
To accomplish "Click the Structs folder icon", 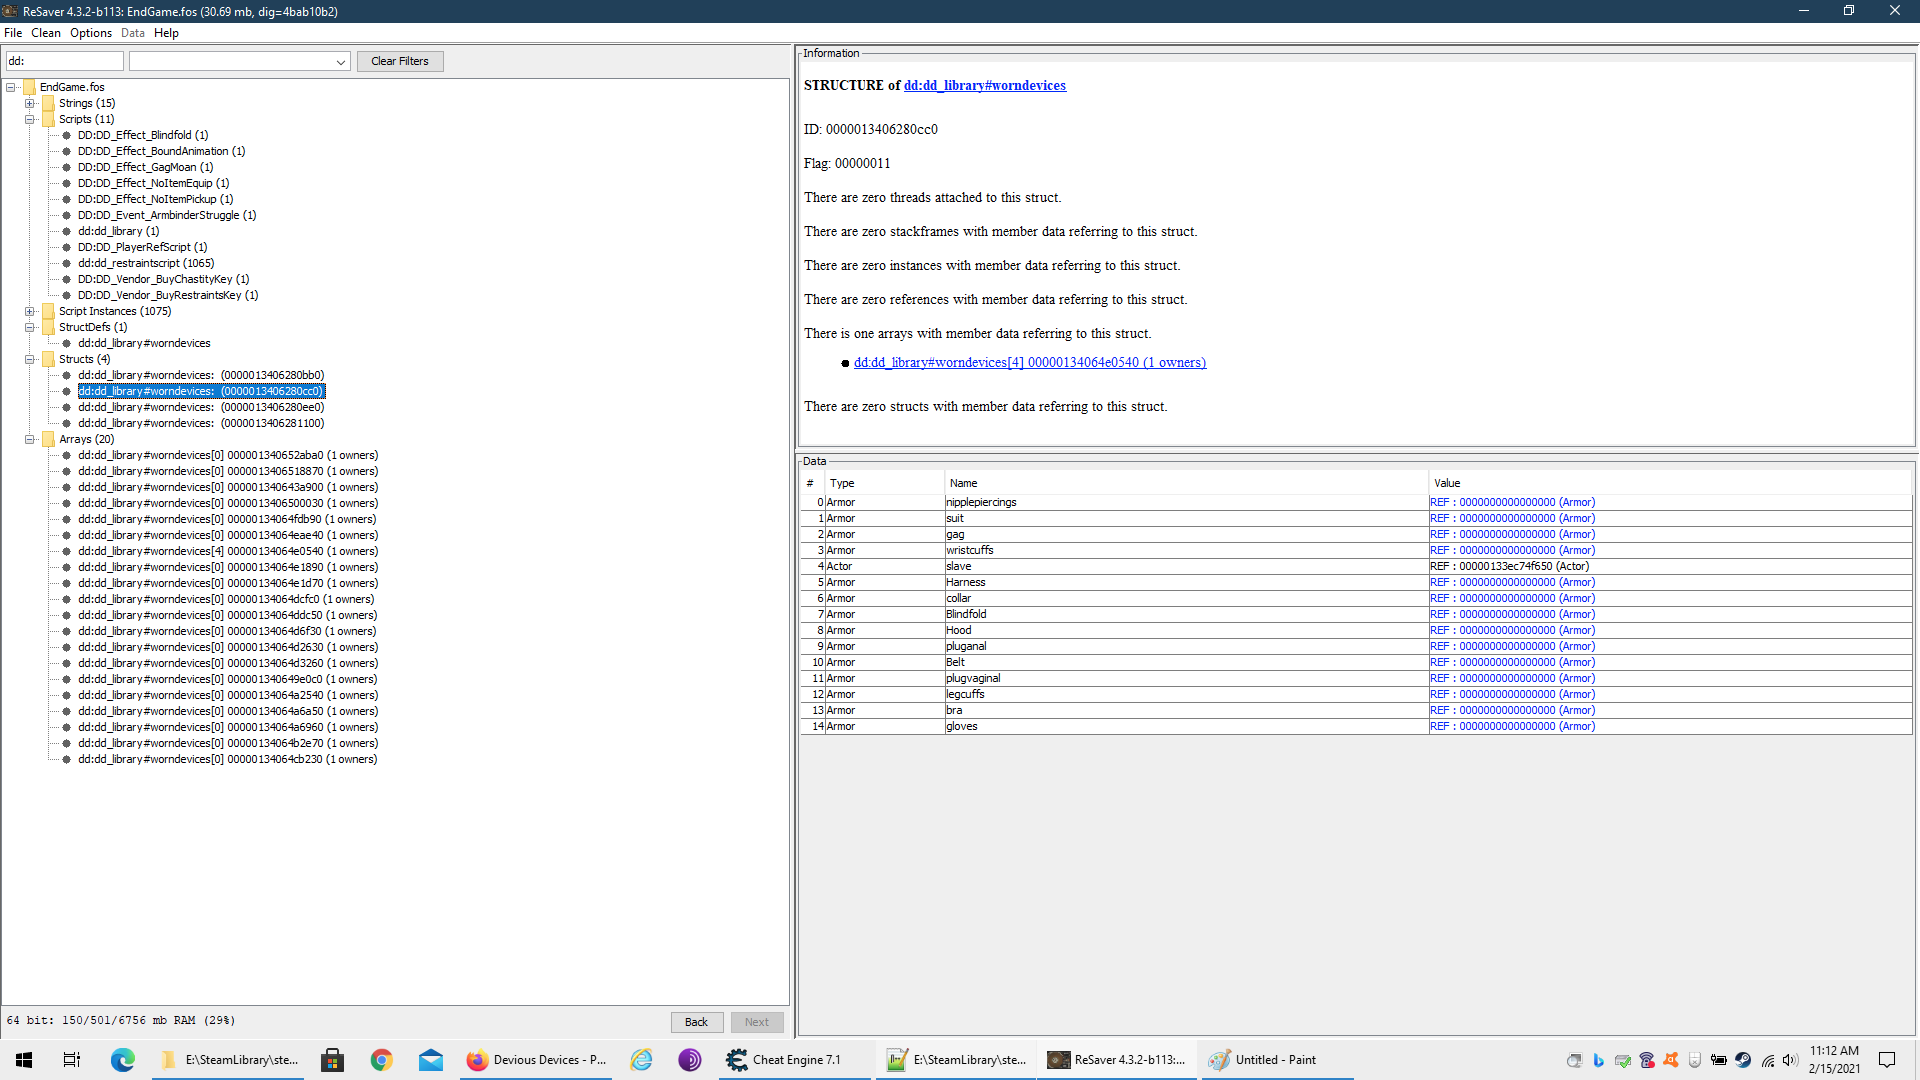I will point(48,359).
